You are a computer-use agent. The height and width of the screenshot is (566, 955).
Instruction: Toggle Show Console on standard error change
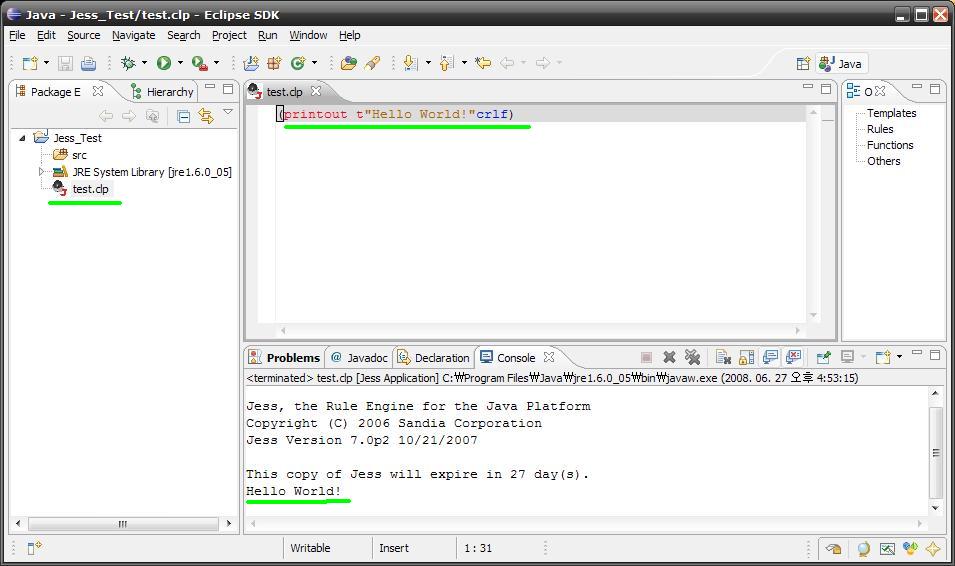click(x=794, y=357)
